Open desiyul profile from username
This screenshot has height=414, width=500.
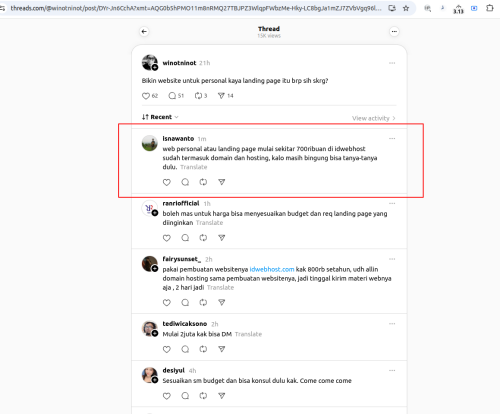tap(174, 370)
